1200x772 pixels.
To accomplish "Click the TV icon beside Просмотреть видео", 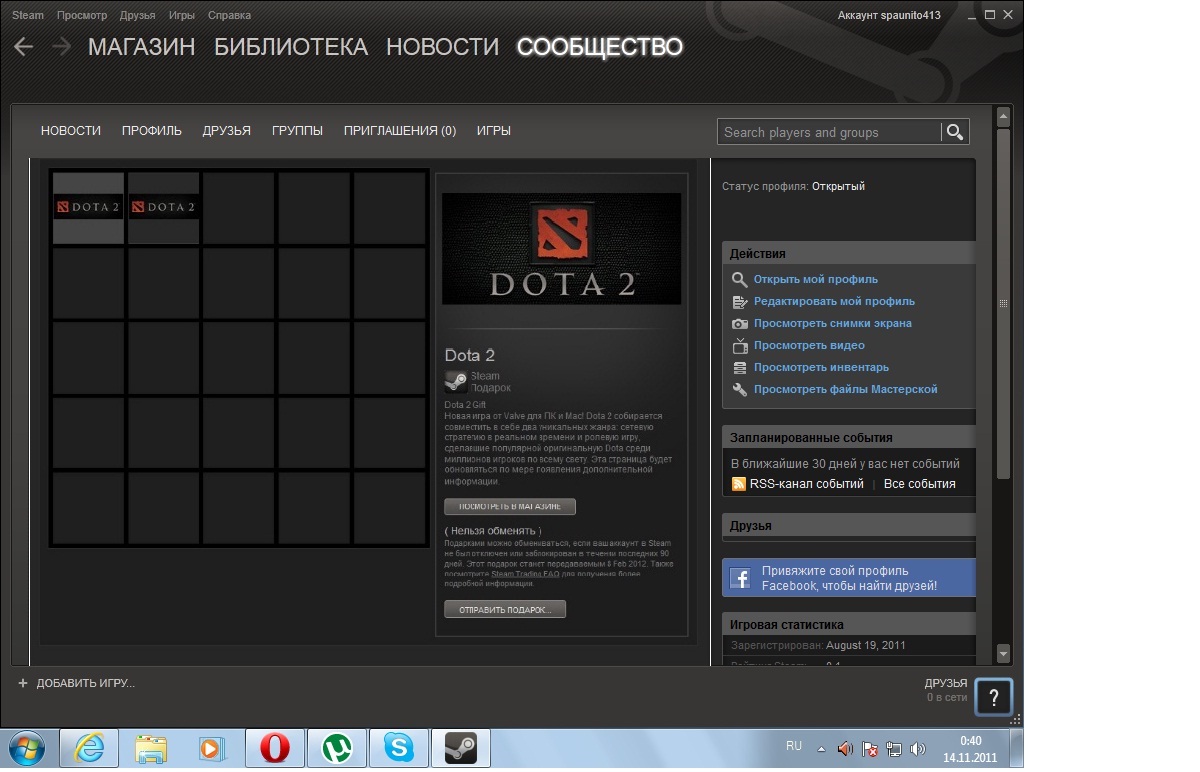I will click(x=740, y=346).
